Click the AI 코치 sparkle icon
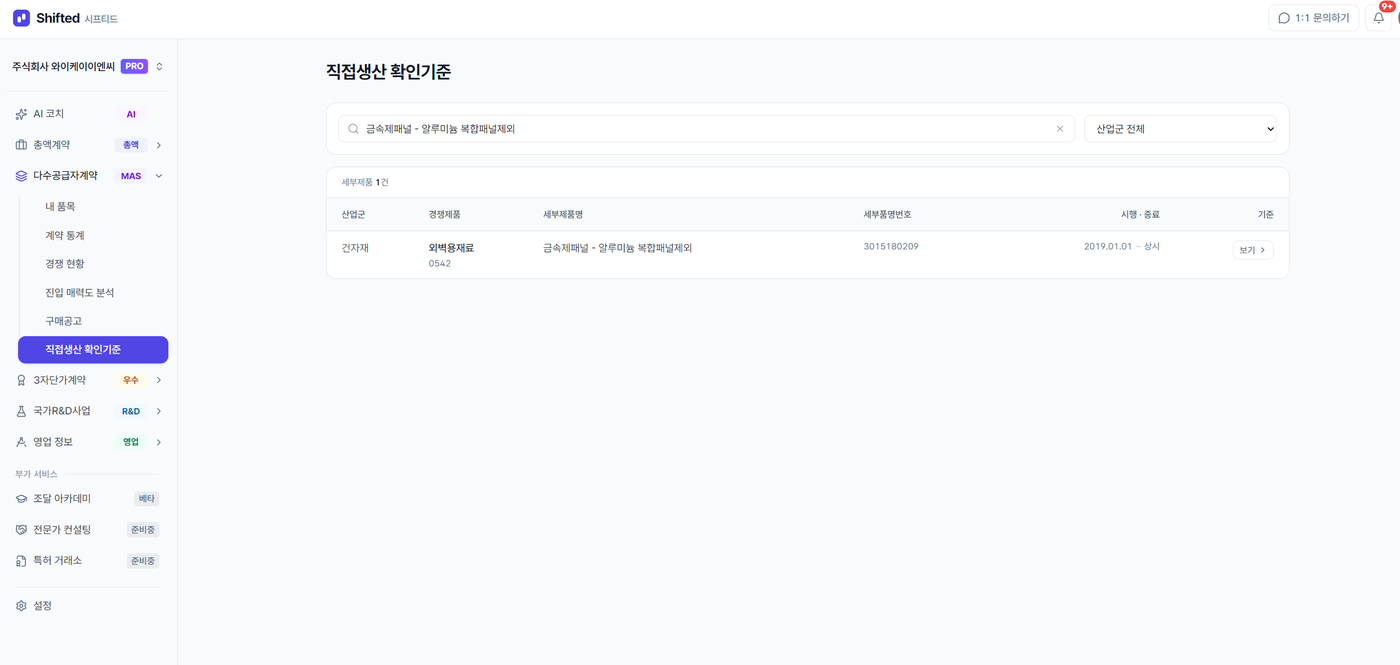Viewport: 1400px width, 665px height. coord(21,114)
